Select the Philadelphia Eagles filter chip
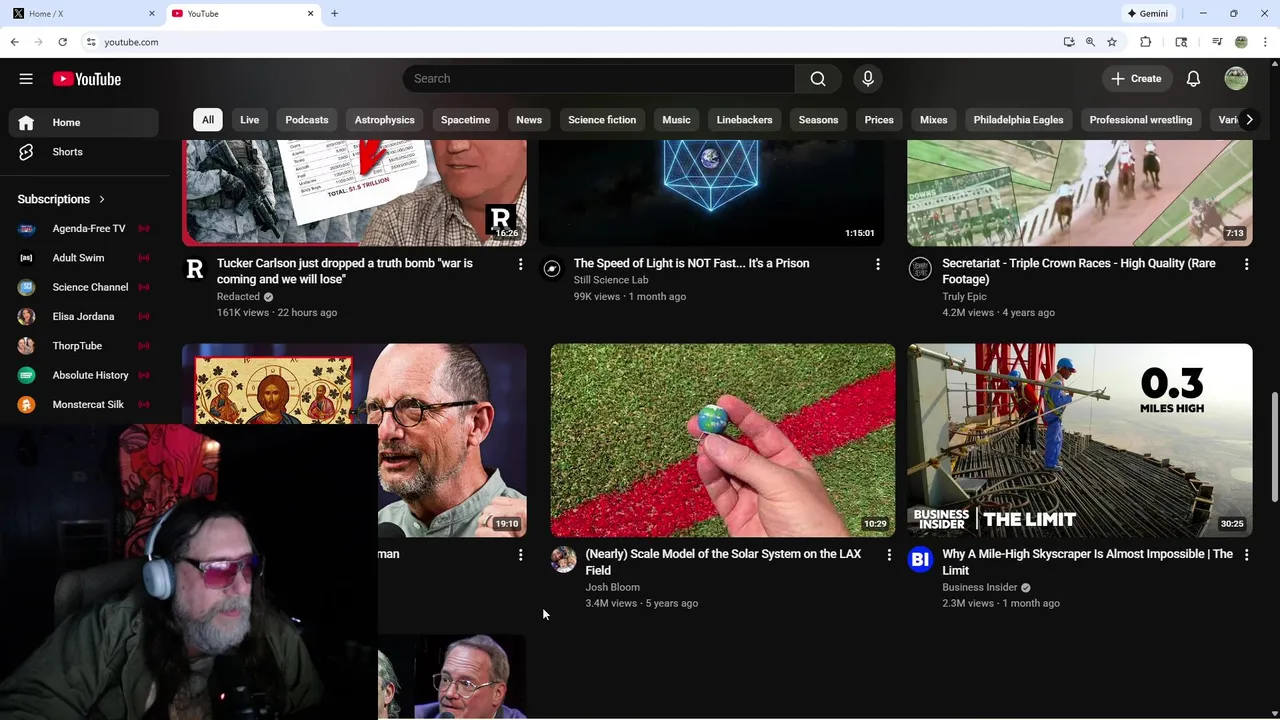 pyautogui.click(x=1018, y=120)
